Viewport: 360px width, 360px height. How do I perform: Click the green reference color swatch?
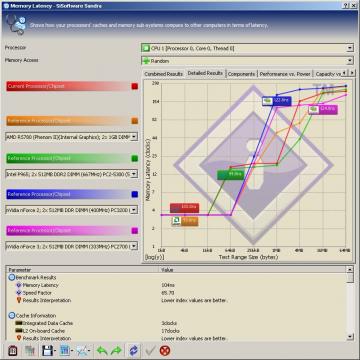point(135,158)
